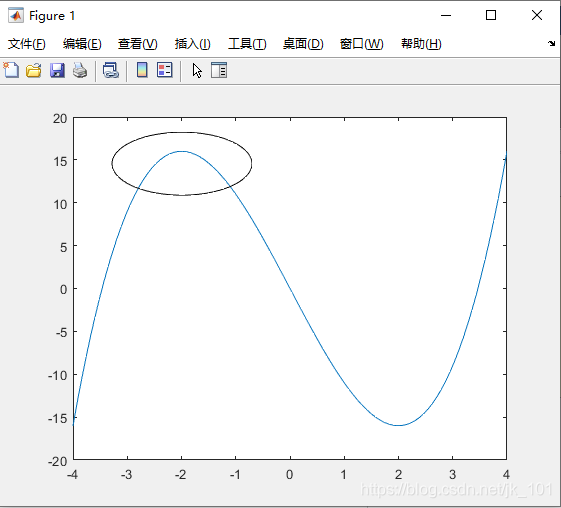Click the blue curve's peak near x=-2

182,151
